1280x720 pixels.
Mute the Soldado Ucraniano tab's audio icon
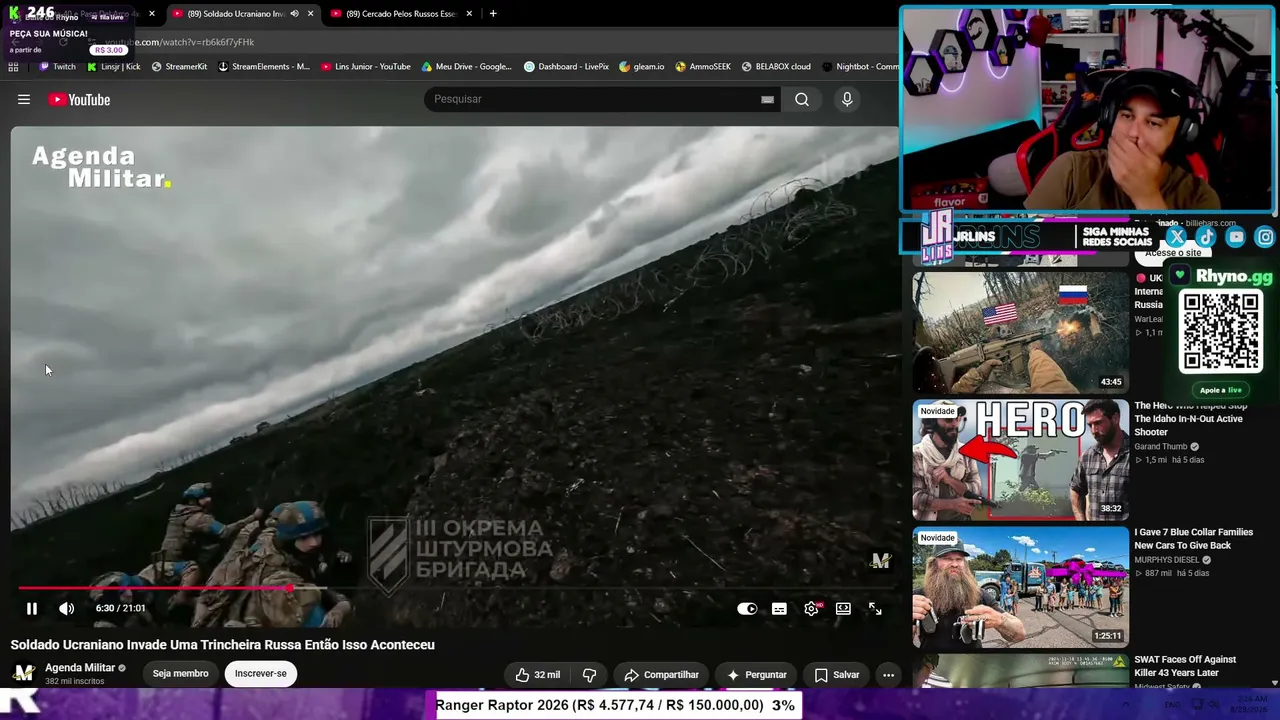pos(294,14)
